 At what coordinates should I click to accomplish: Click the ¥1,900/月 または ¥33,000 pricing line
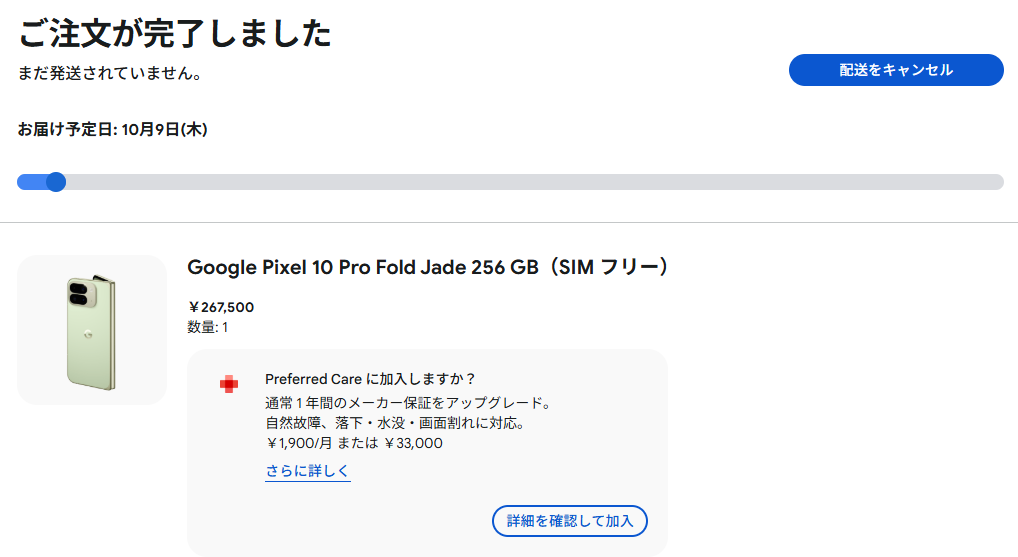click(354, 443)
